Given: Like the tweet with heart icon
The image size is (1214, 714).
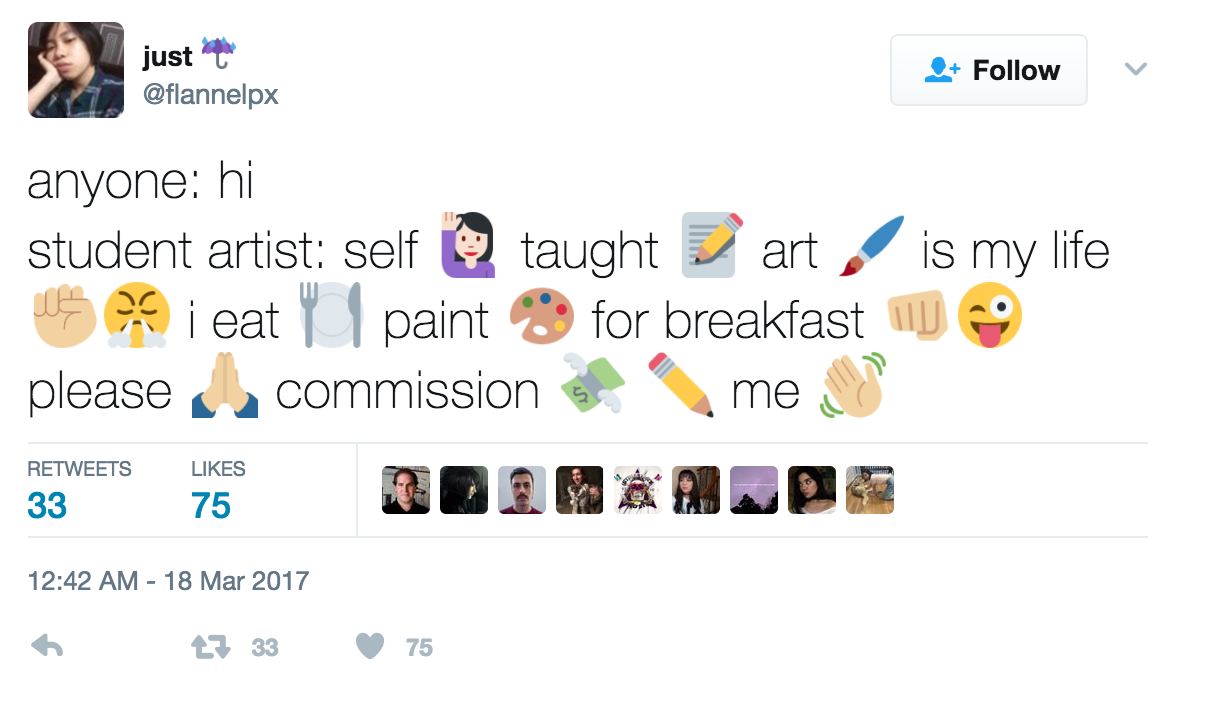Looking at the screenshot, I should 370,647.
